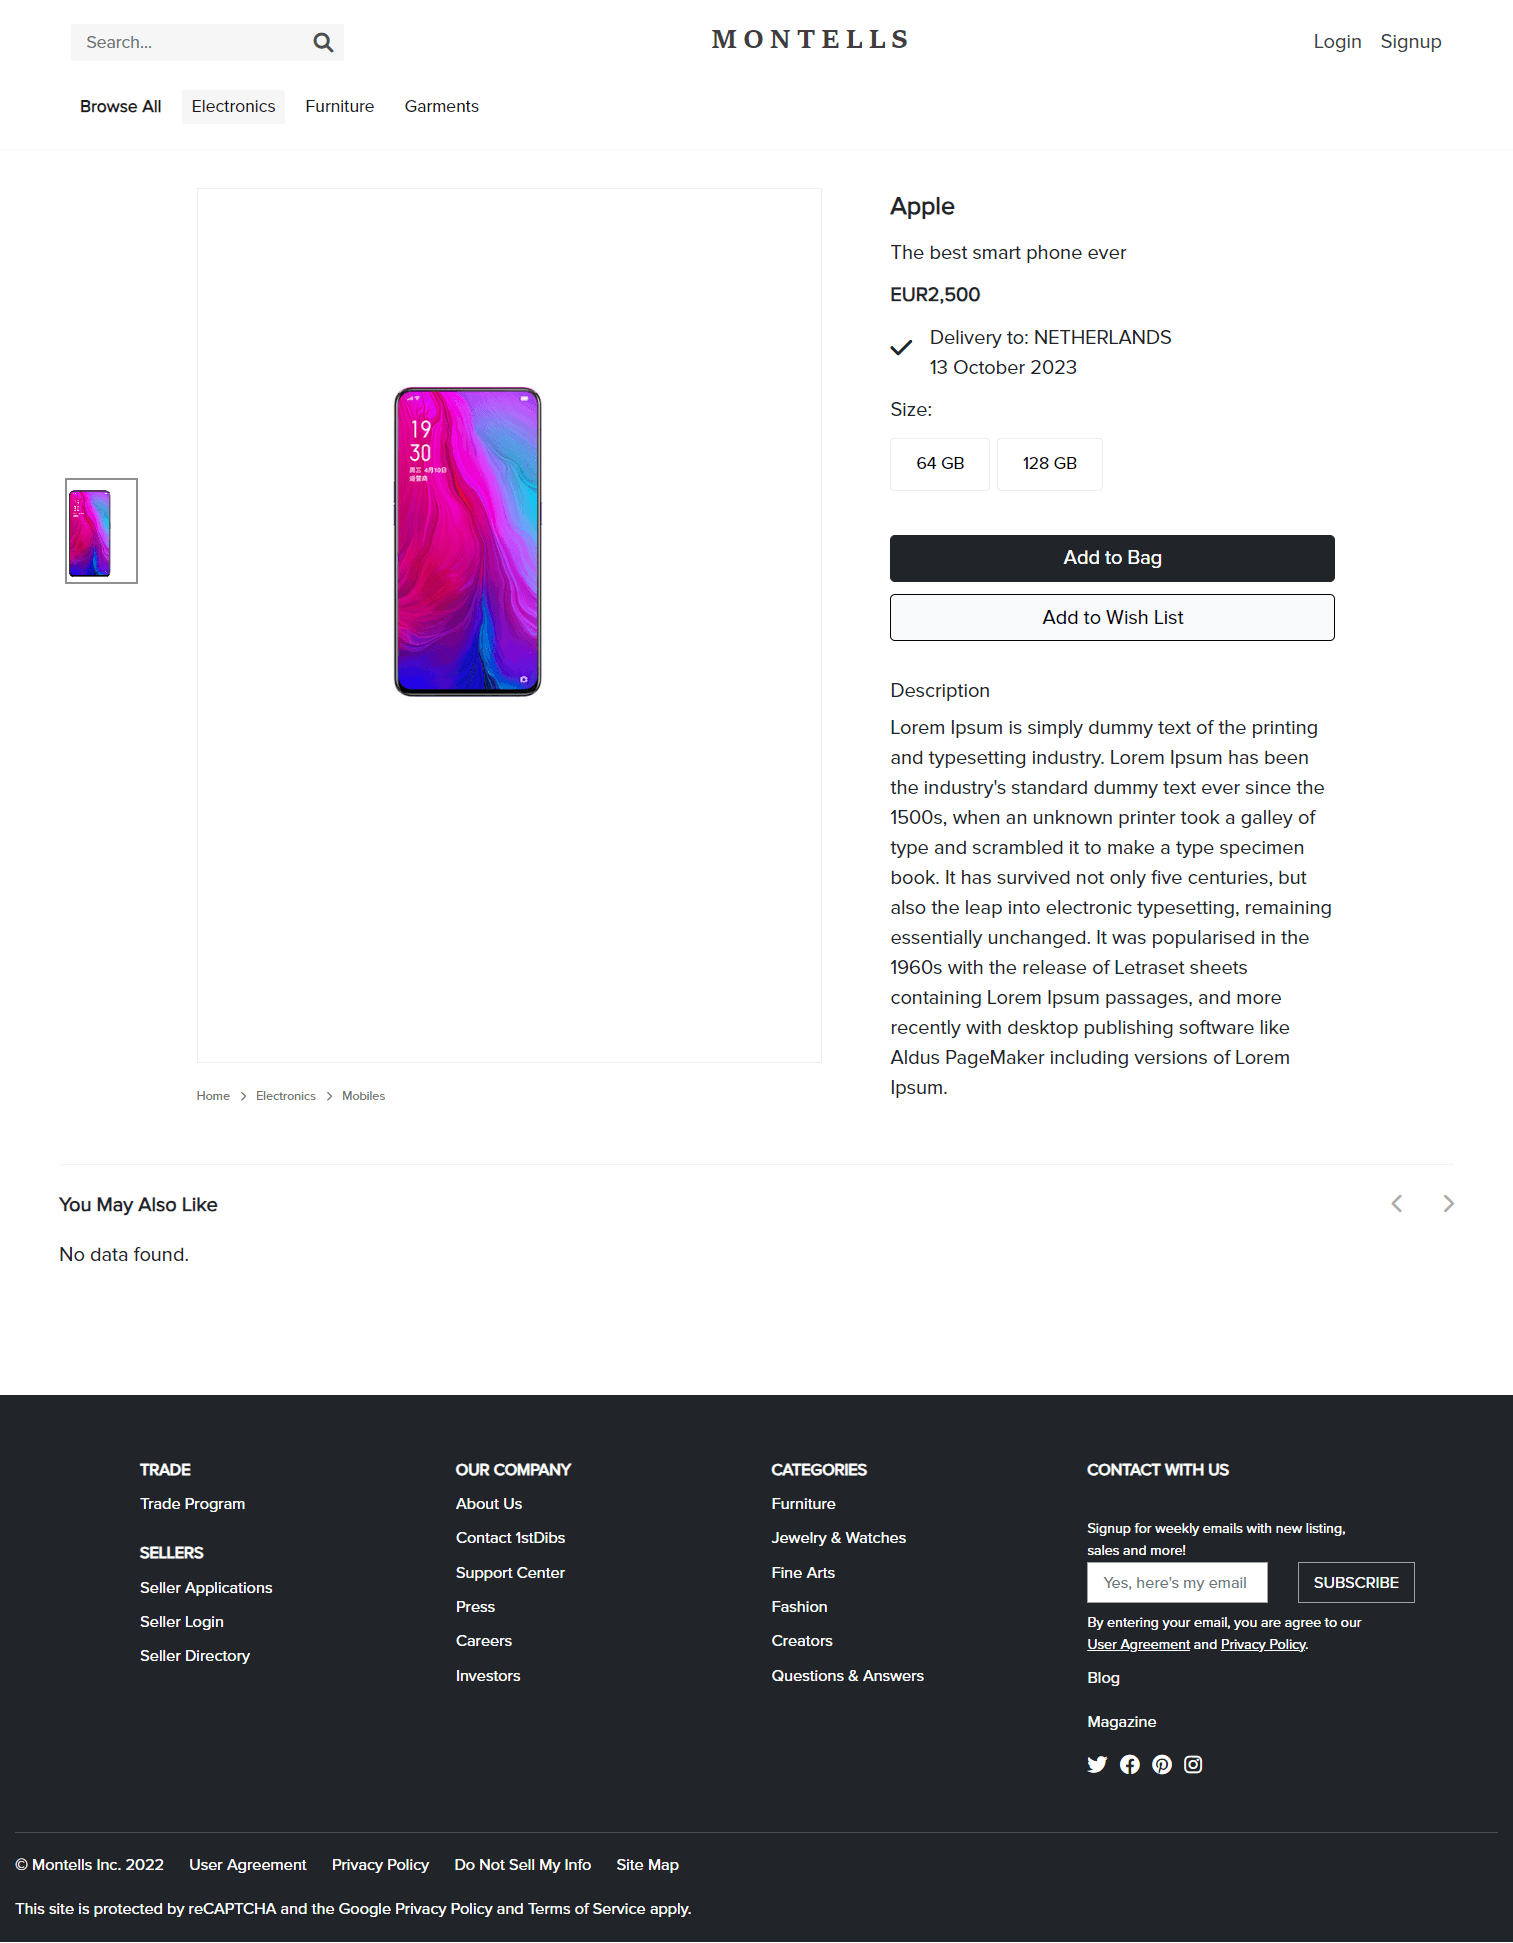Add the phone to Wish List
Image resolution: width=1513 pixels, height=1943 pixels.
click(x=1112, y=618)
